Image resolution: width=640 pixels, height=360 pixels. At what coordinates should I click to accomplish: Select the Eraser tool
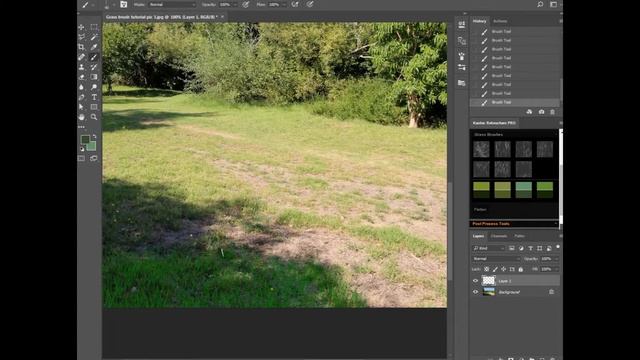pyautogui.click(x=82, y=77)
